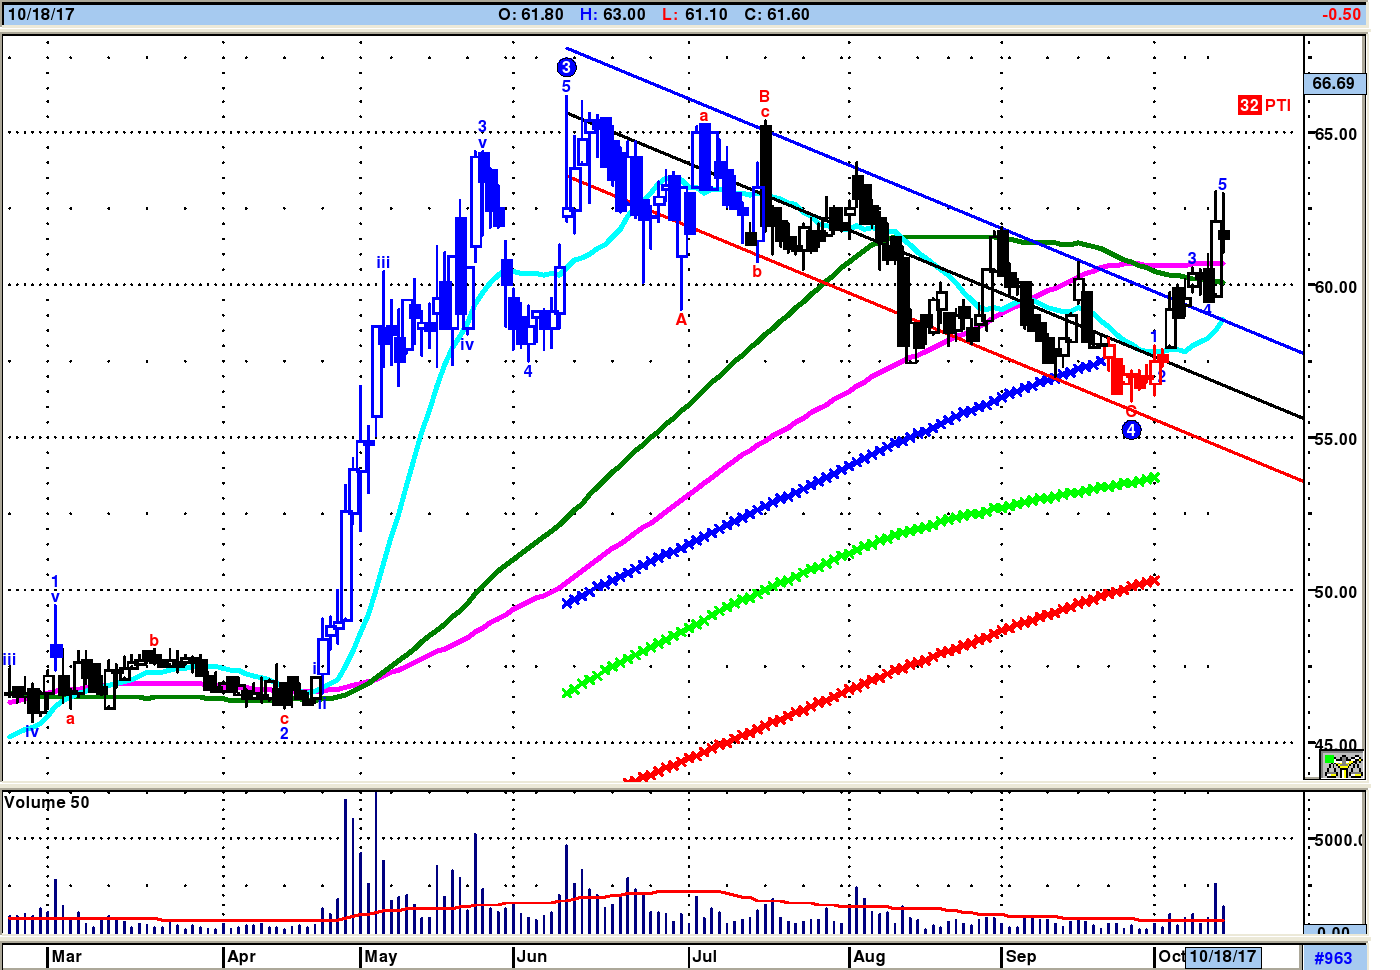This screenshot has width=1400, height=970.
Task: Click the H: 63.00 high value
Action: coord(613,15)
